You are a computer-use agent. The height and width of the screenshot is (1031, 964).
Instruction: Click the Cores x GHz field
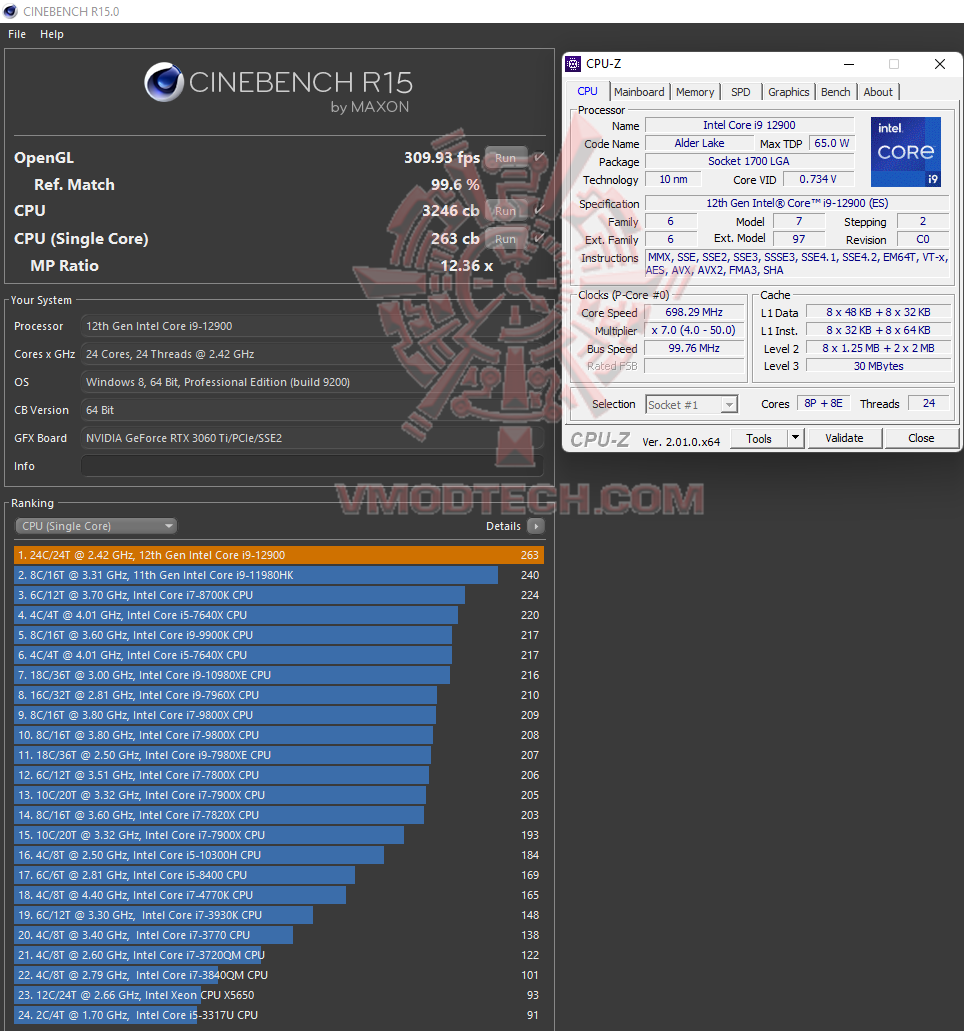pyautogui.click(x=312, y=354)
